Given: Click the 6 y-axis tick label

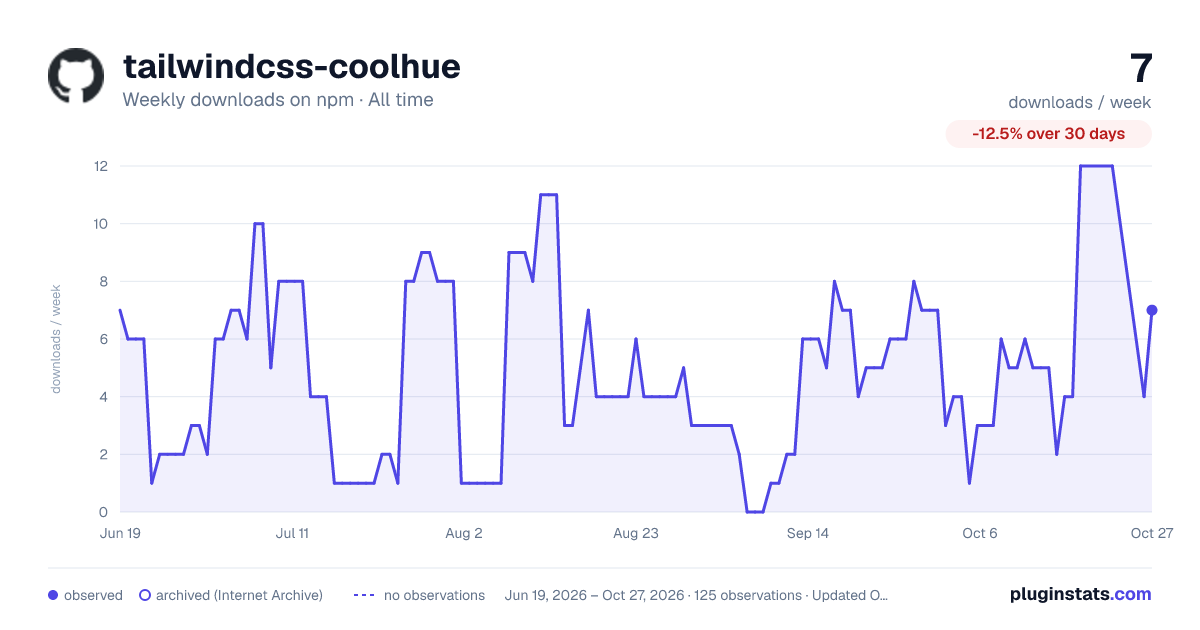Looking at the screenshot, I should click(x=103, y=339).
